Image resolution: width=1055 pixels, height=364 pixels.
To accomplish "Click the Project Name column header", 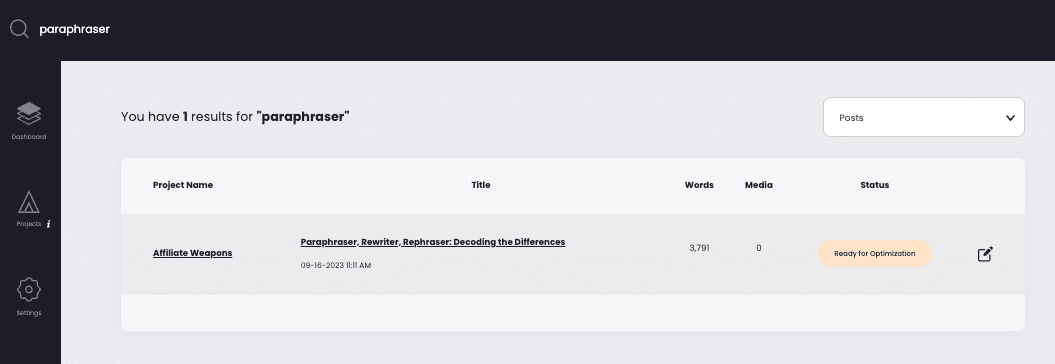I will tap(183, 185).
